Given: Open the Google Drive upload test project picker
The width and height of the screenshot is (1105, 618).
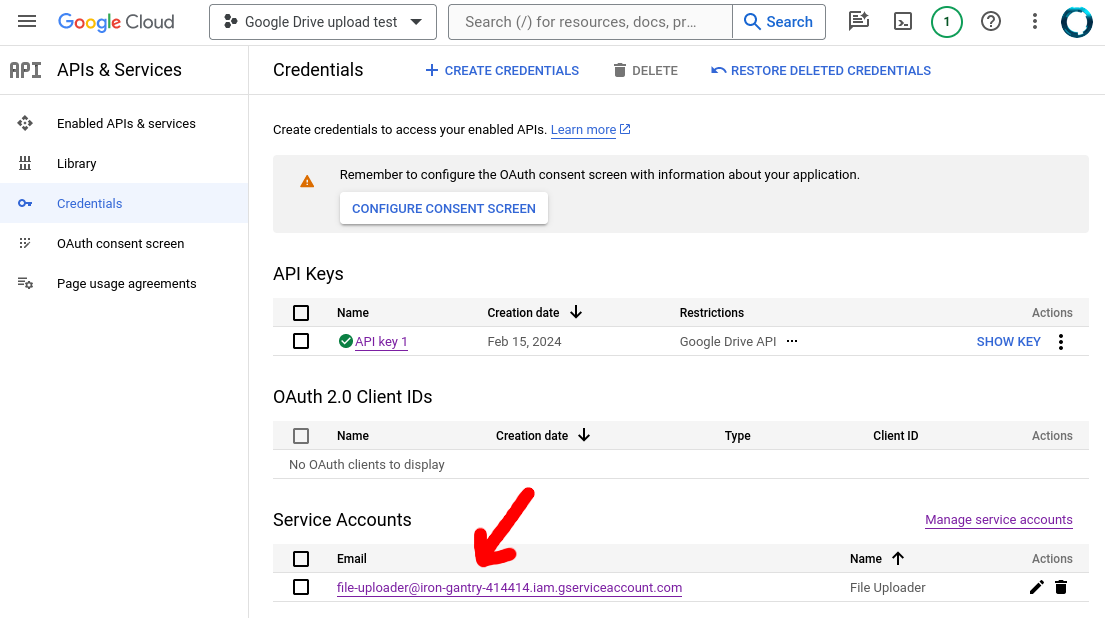Looking at the screenshot, I should [x=322, y=22].
